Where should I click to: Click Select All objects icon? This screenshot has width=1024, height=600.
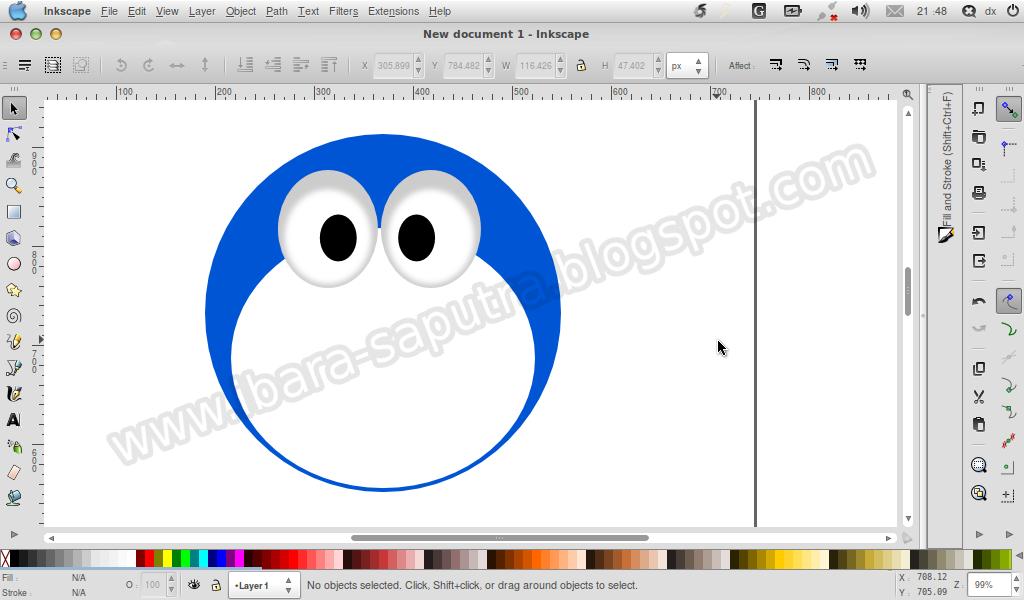click(x=25, y=65)
